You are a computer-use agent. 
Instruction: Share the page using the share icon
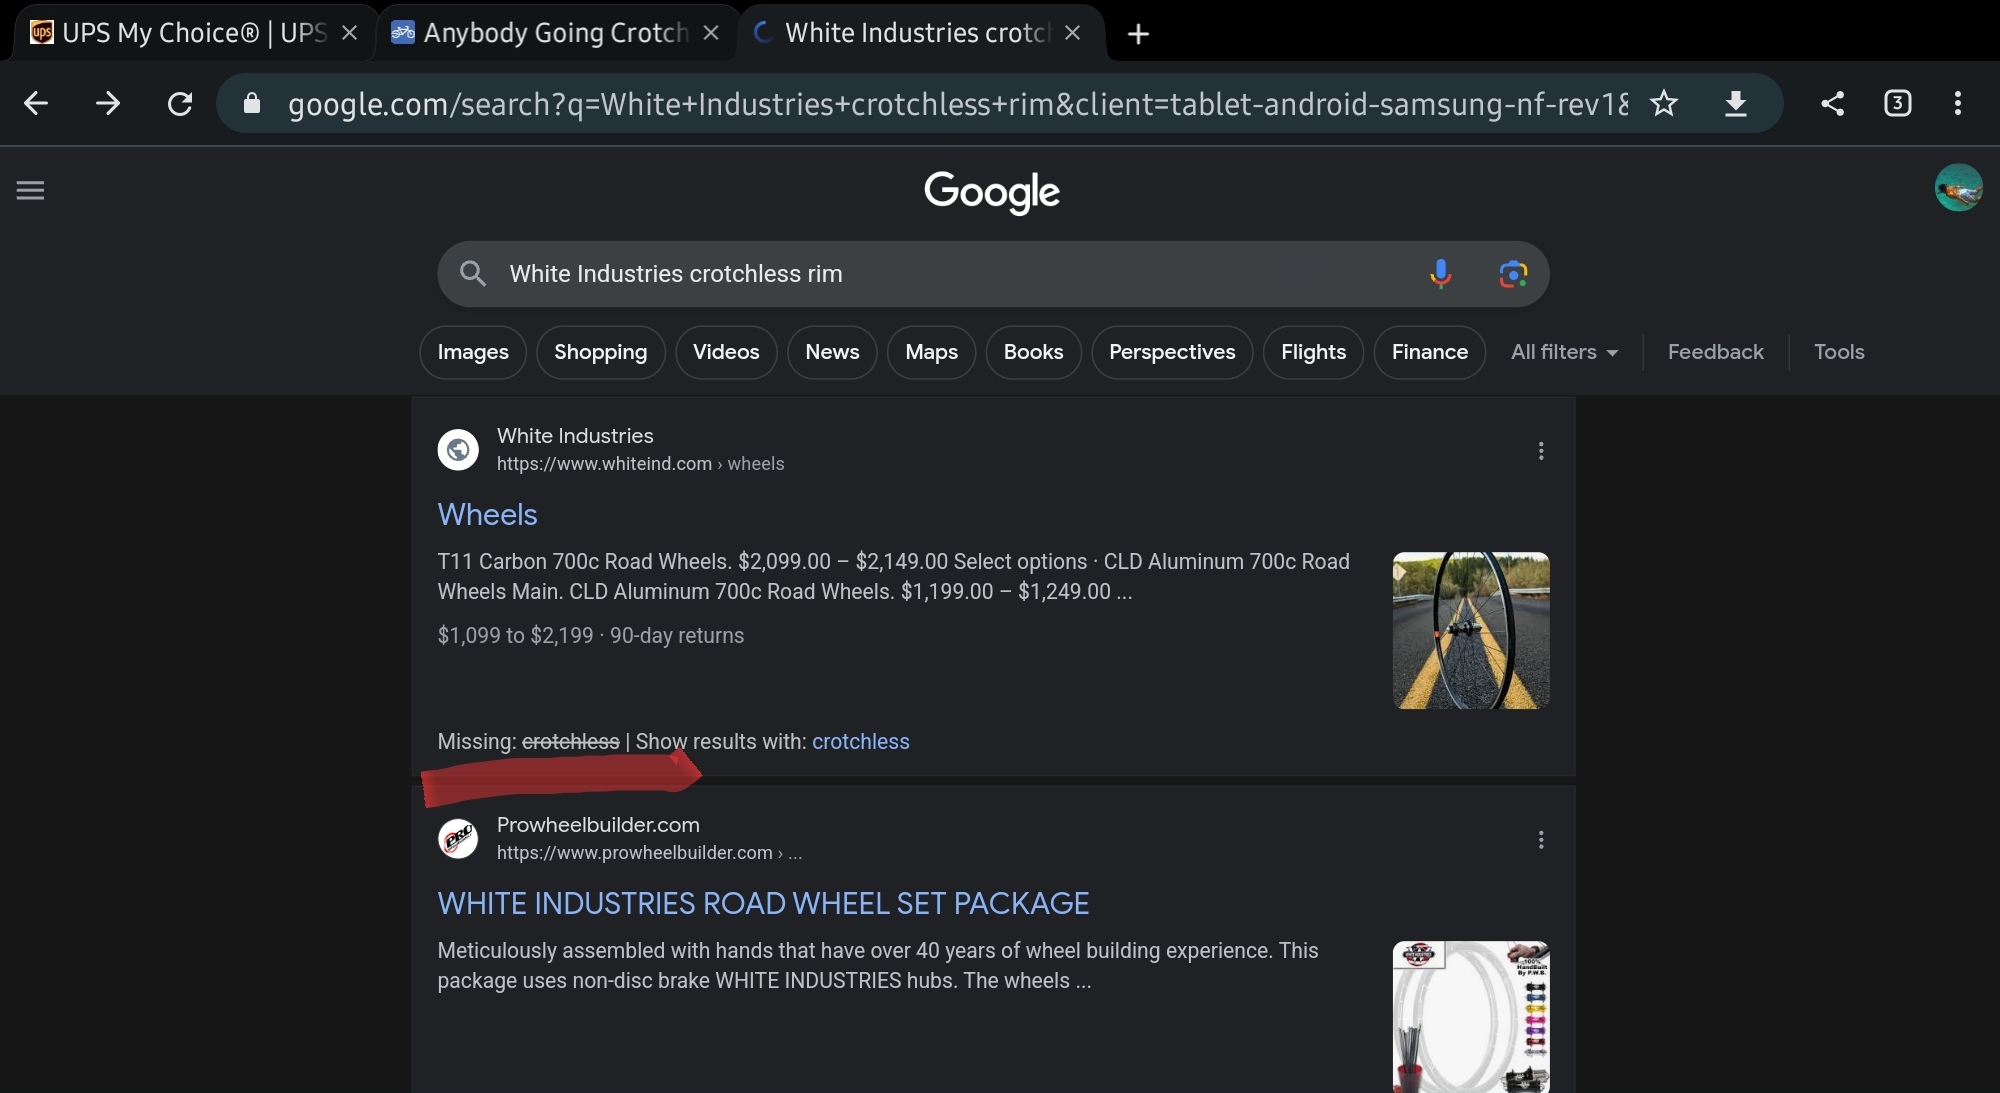pyautogui.click(x=1832, y=103)
